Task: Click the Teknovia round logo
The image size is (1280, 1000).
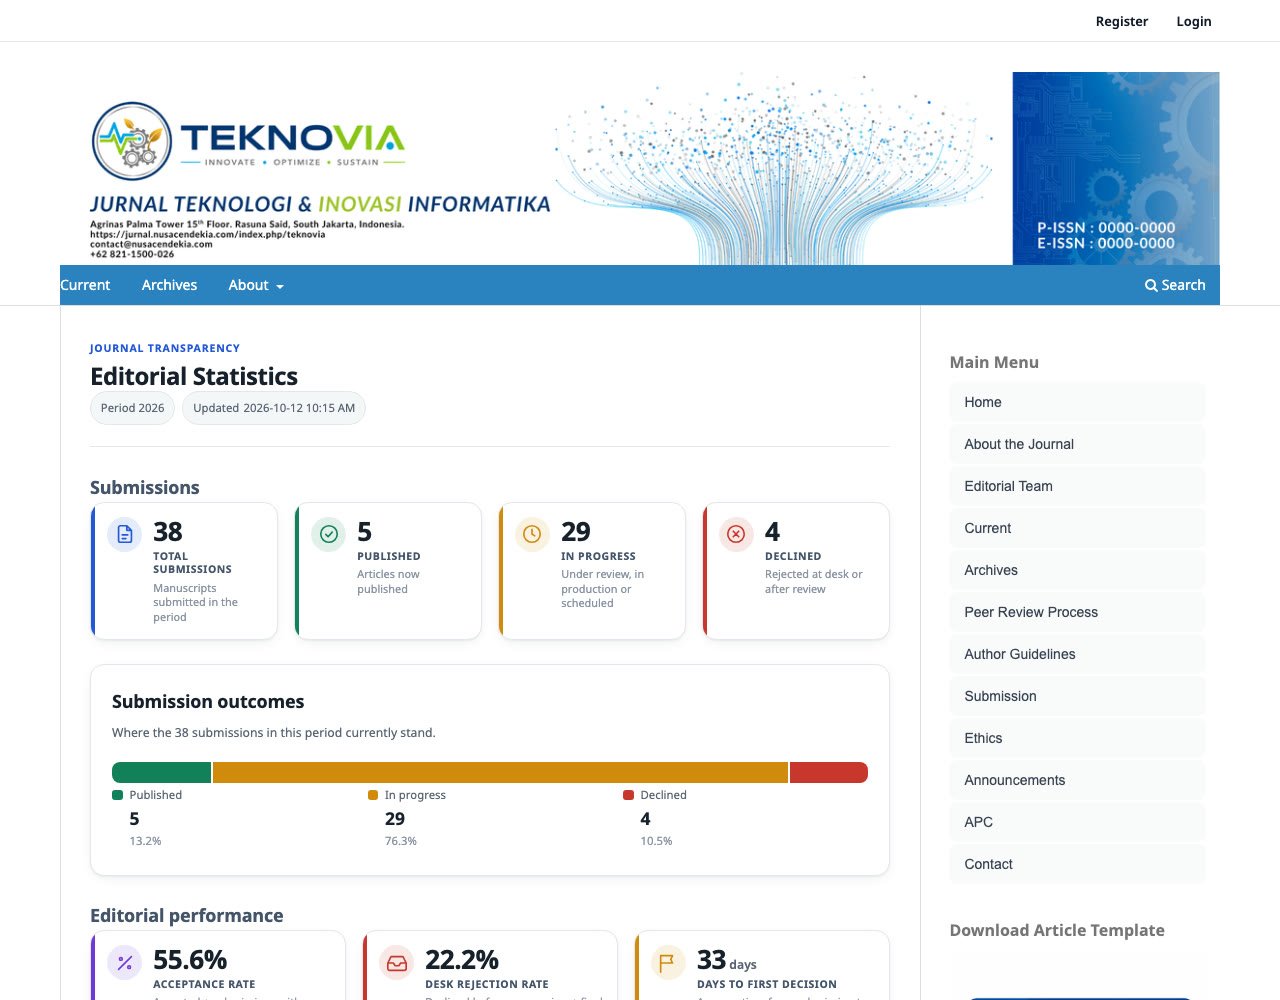Action: pyautogui.click(x=132, y=141)
